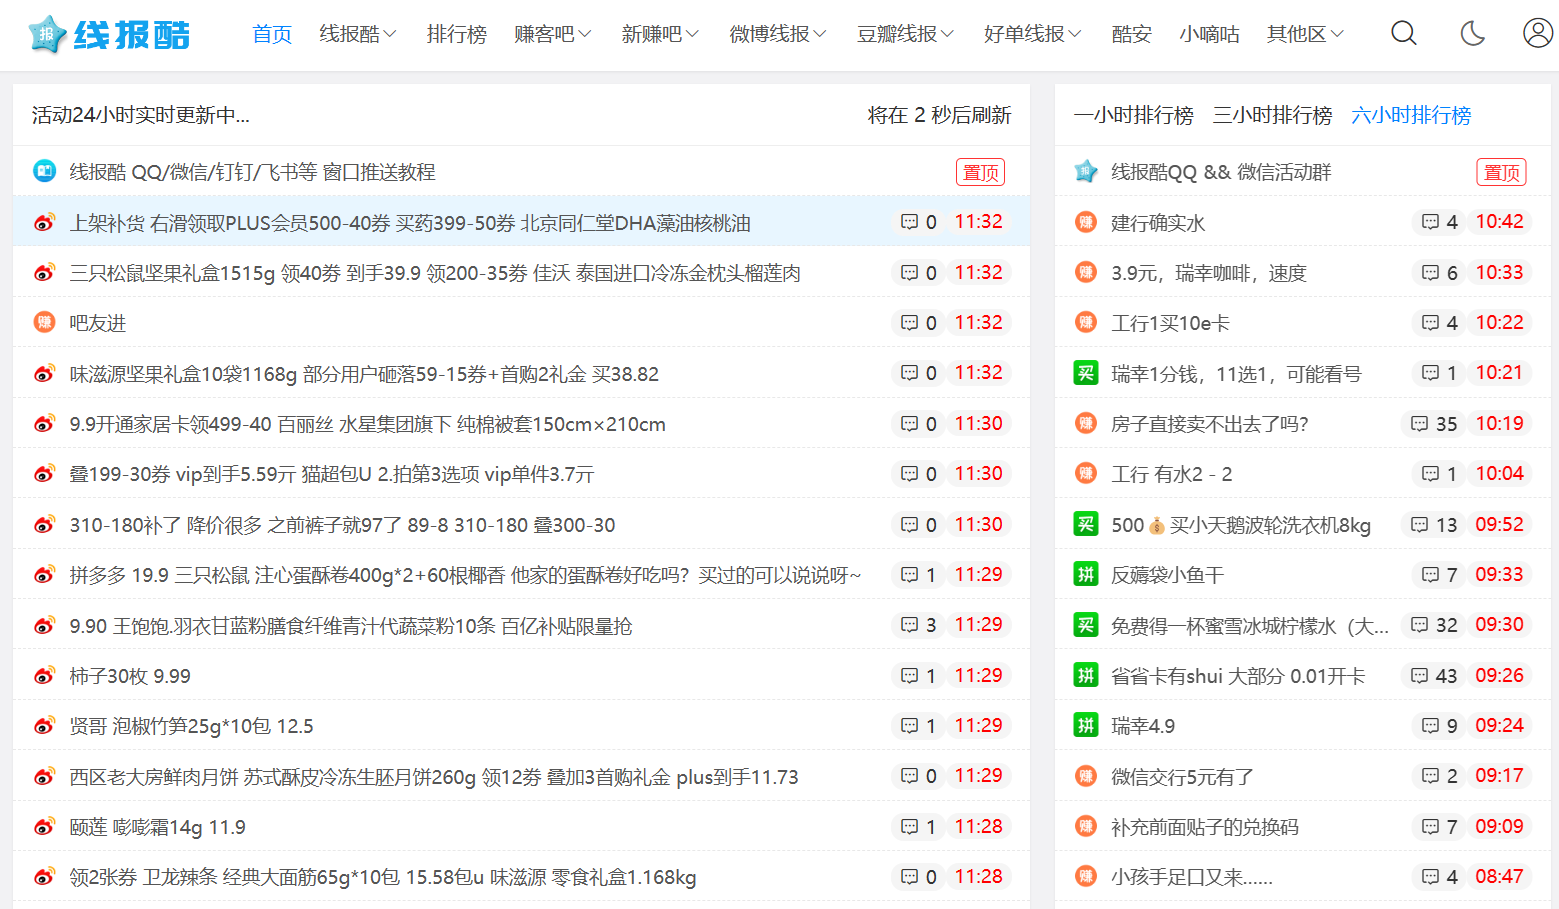Click the 活动24小时实时更新中 heading

click(x=140, y=115)
